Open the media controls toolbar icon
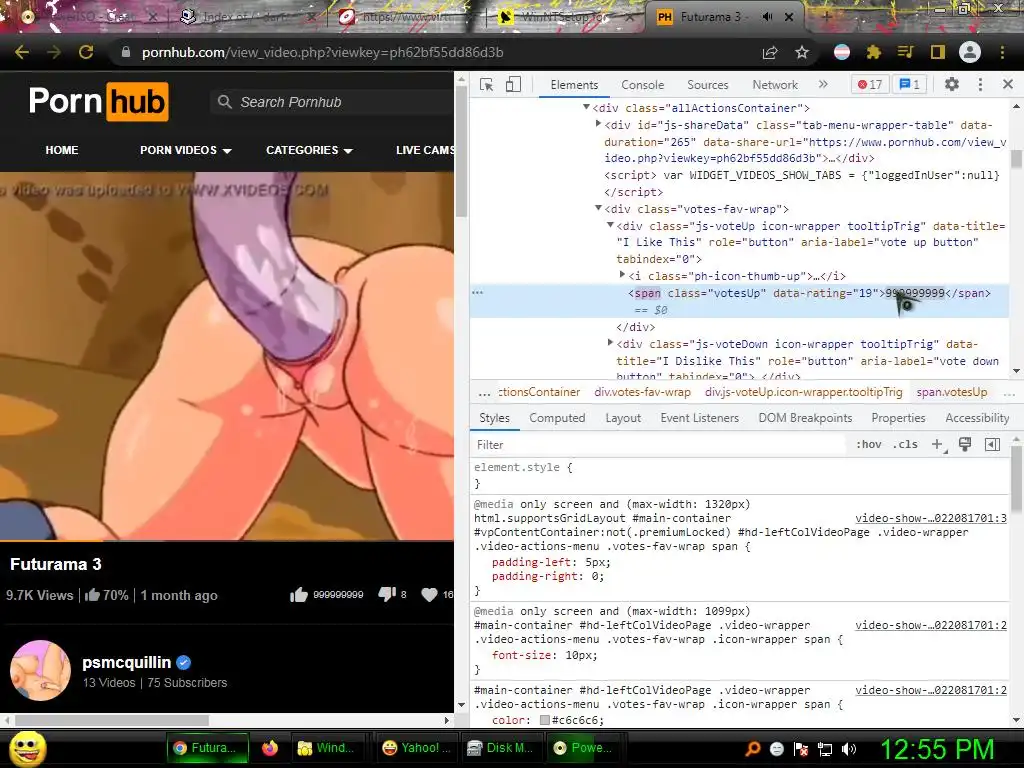 point(905,52)
